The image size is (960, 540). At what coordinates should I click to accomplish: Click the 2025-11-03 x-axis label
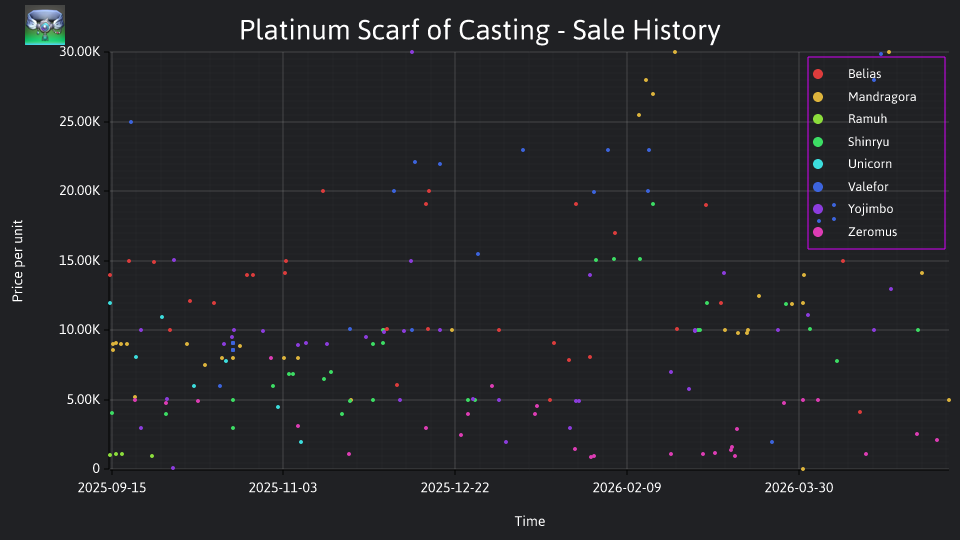coord(283,488)
